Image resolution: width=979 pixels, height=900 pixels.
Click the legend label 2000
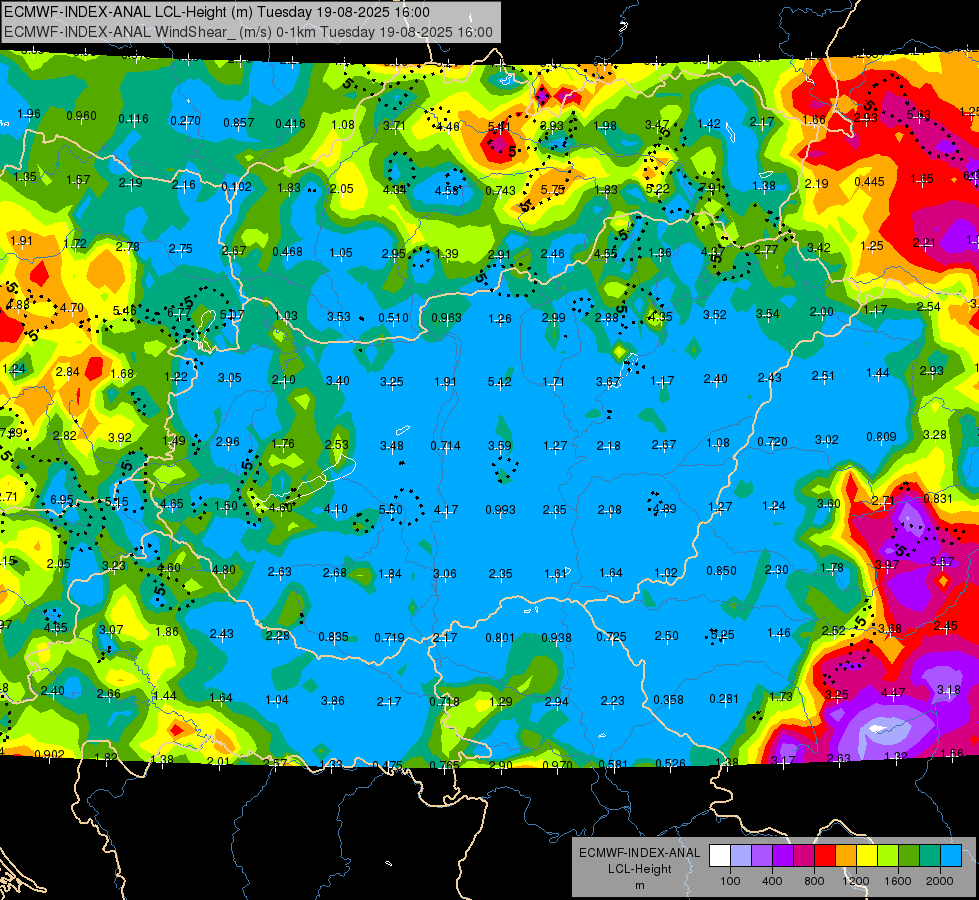(939, 881)
